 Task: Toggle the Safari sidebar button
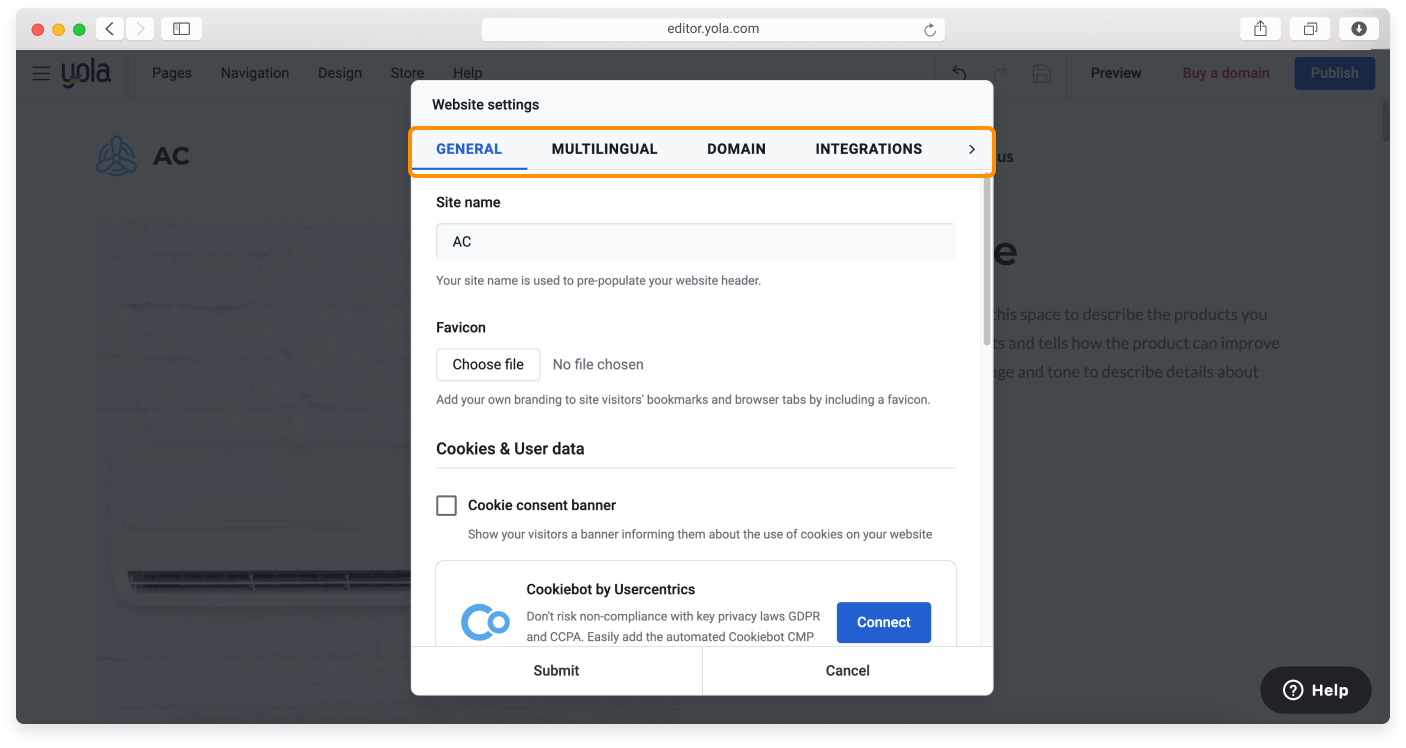(x=181, y=29)
